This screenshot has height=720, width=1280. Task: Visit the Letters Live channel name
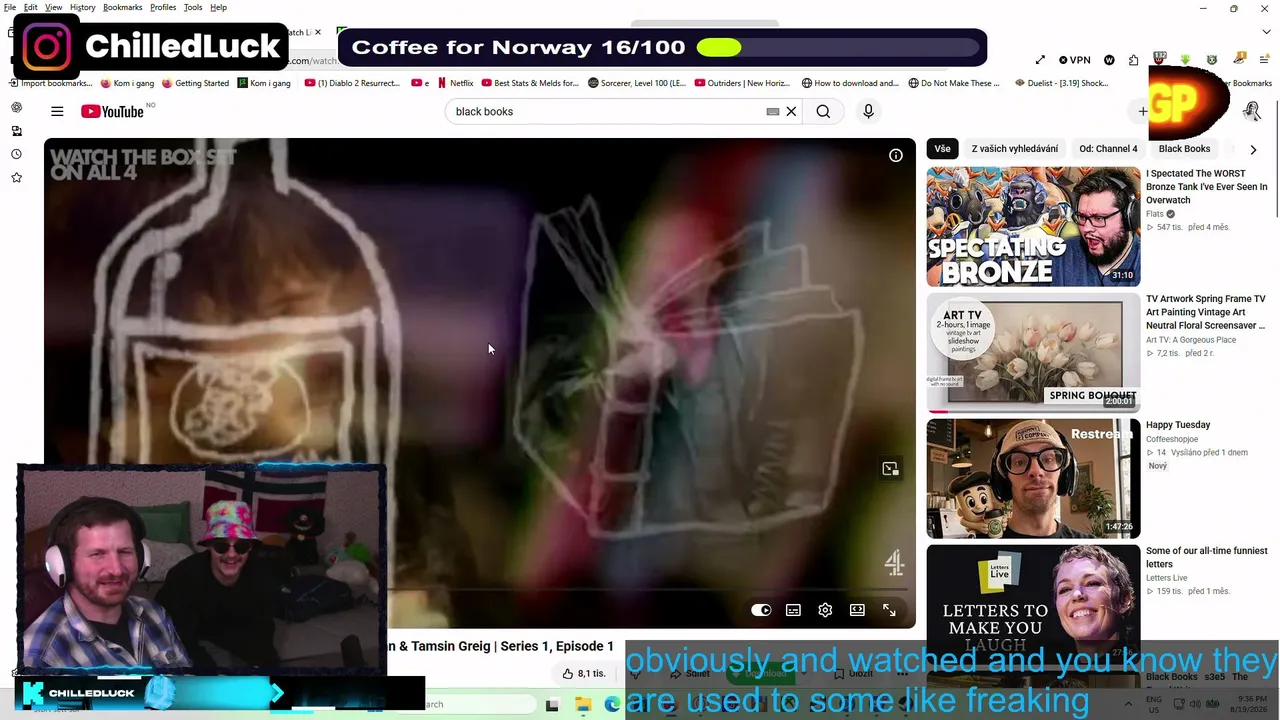tap(1166, 578)
